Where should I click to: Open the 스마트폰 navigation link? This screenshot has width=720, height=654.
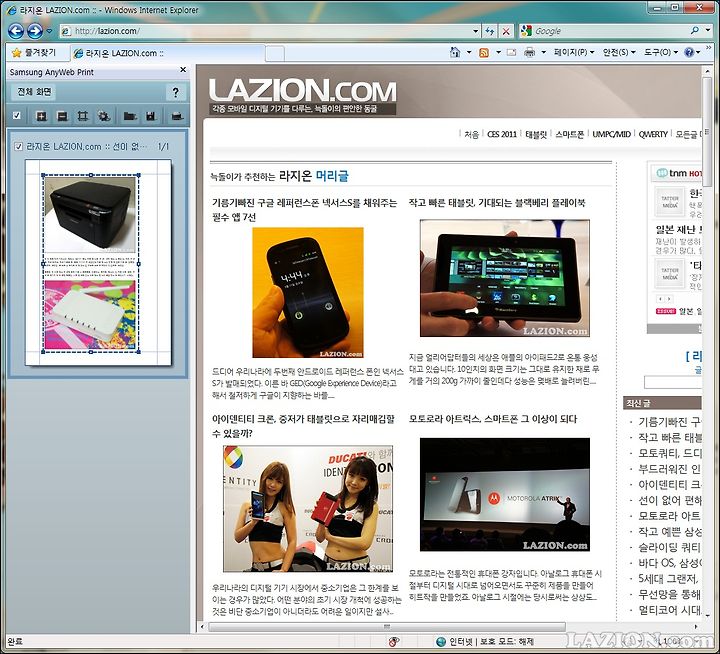coord(569,134)
